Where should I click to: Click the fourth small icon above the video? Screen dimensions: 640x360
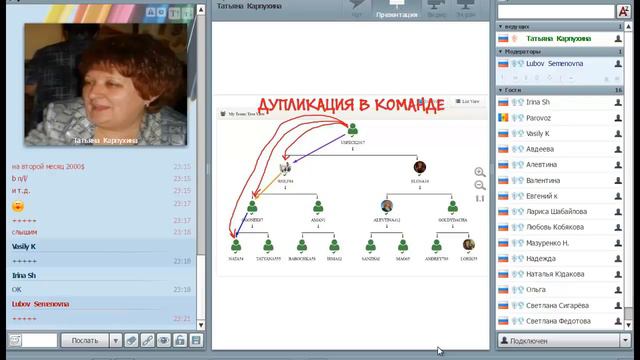(x=187, y=13)
